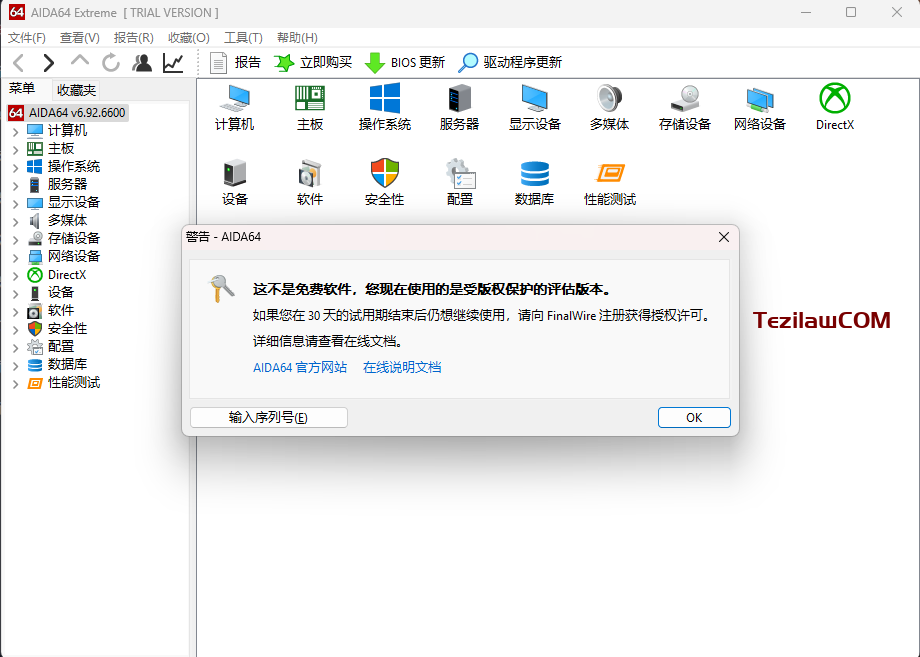
Task: Click 驱动程序更新 driver update toolbar button
Action: tap(510, 63)
